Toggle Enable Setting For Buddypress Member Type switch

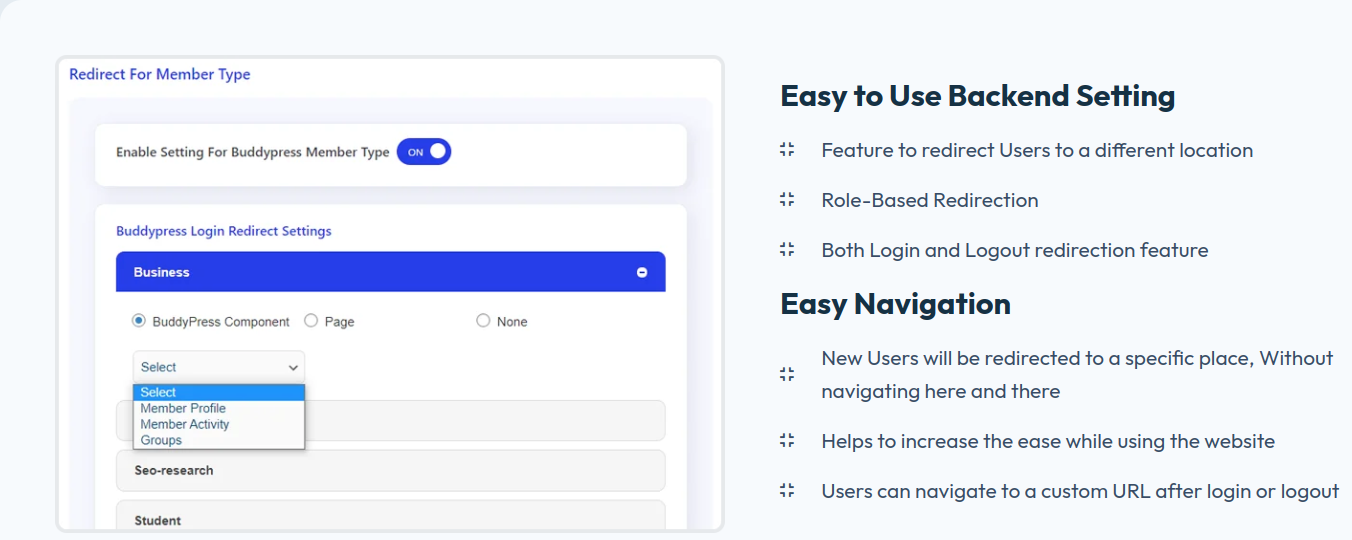pyautogui.click(x=424, y=152)
